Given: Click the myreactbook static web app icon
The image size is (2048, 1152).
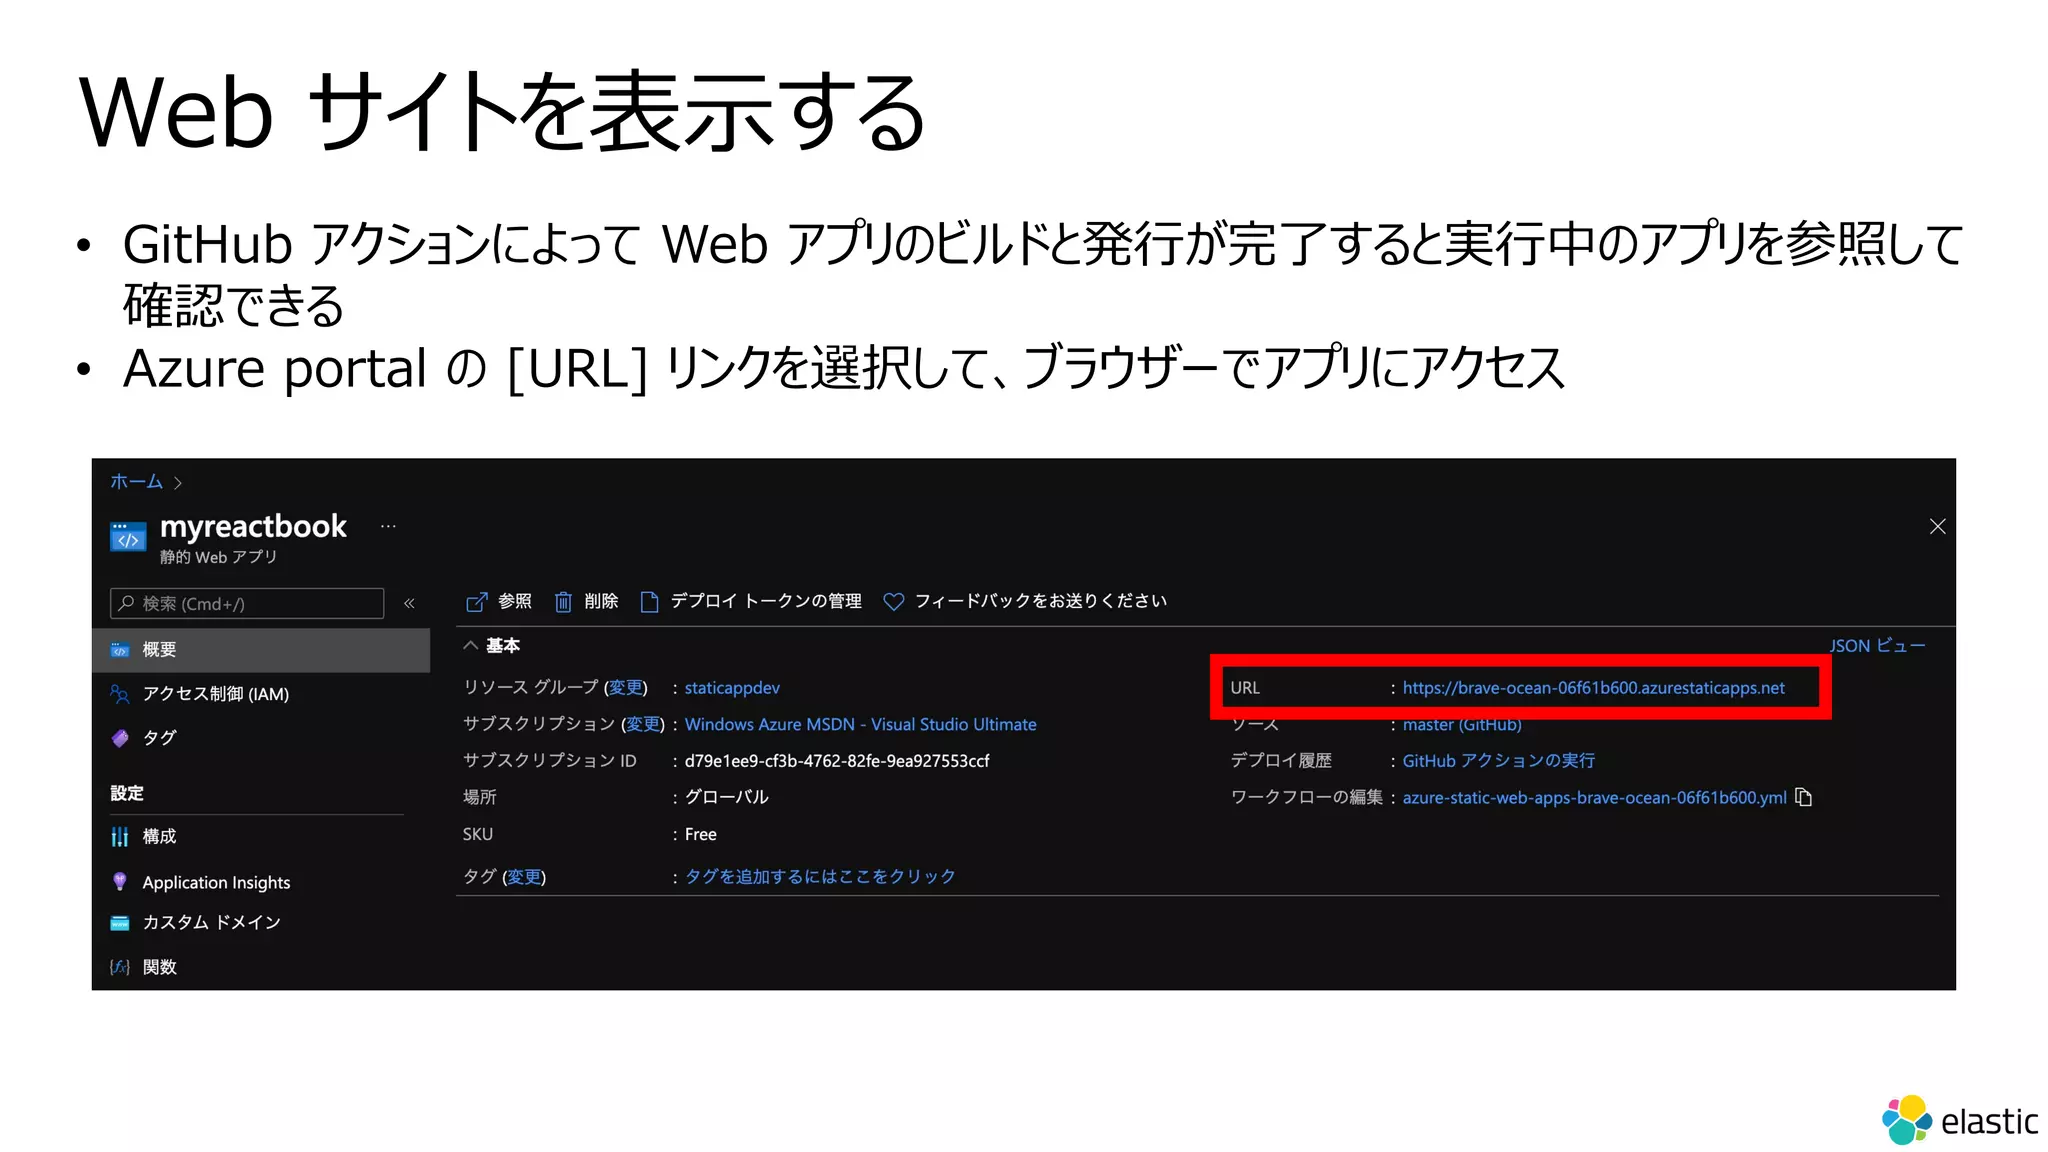Looking at the screenshot, I should (128, 537).
